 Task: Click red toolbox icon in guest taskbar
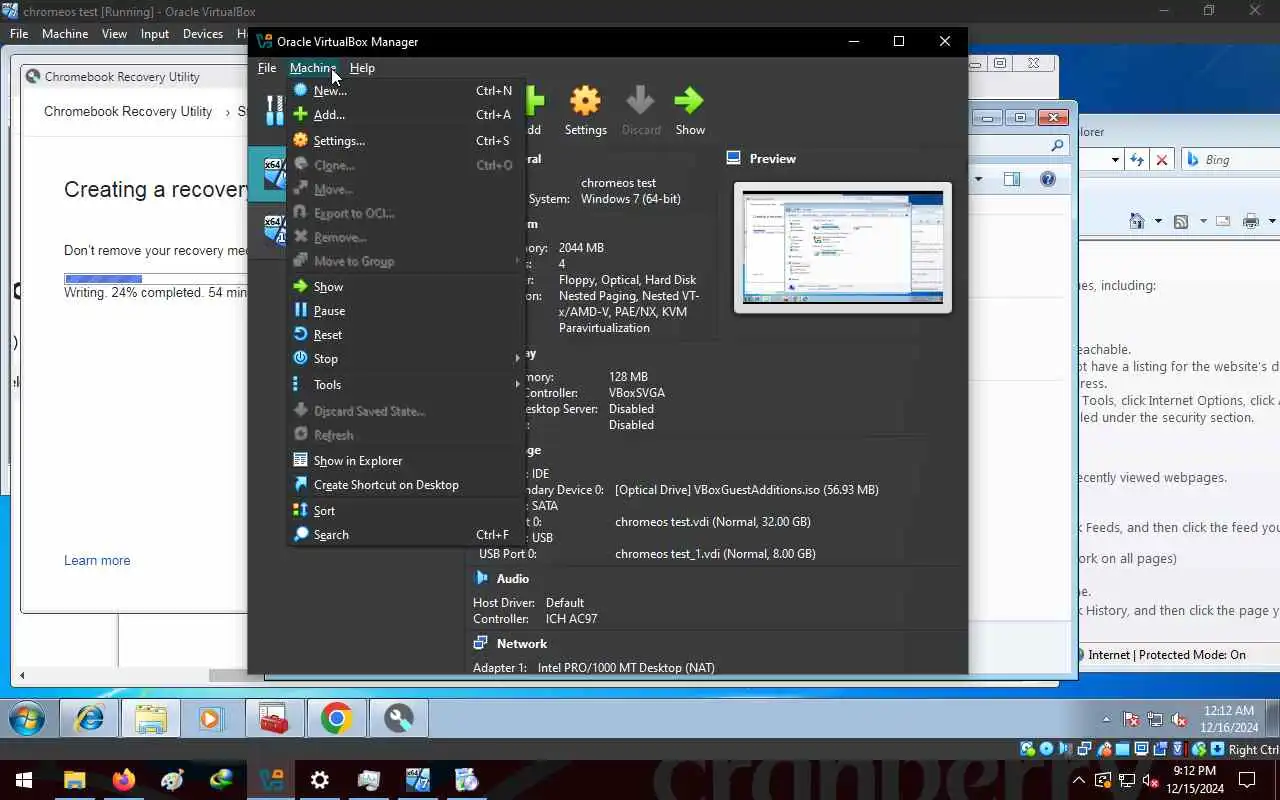(274, 718)
